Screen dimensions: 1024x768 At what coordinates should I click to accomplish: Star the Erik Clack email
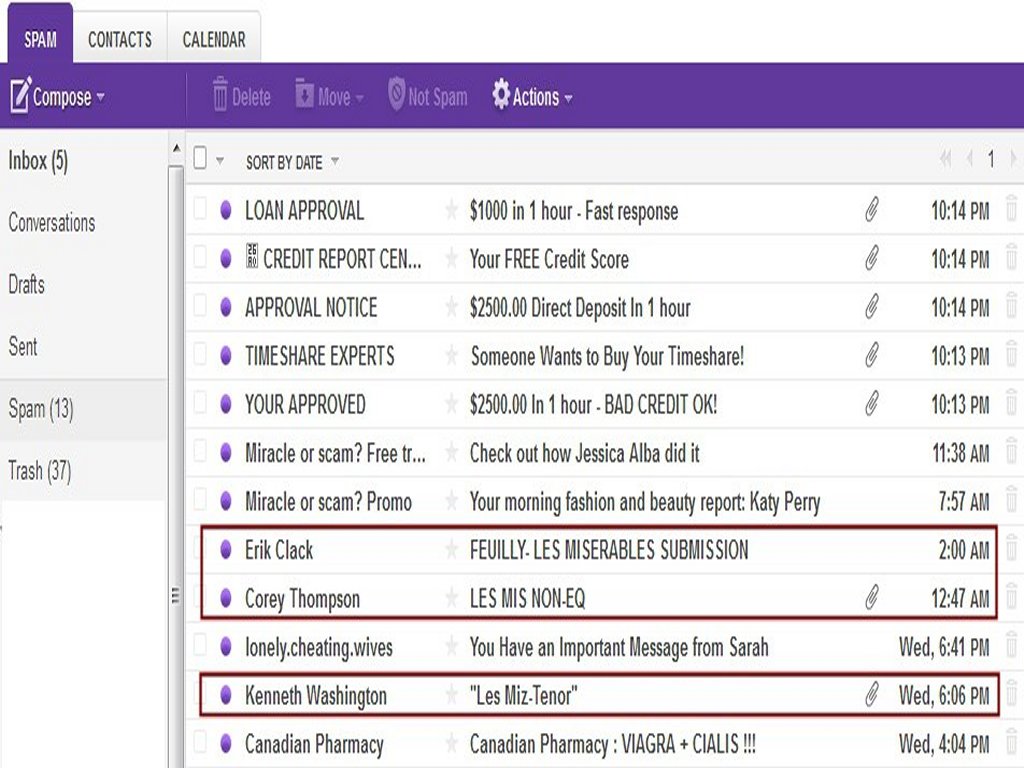coord(451,550)
